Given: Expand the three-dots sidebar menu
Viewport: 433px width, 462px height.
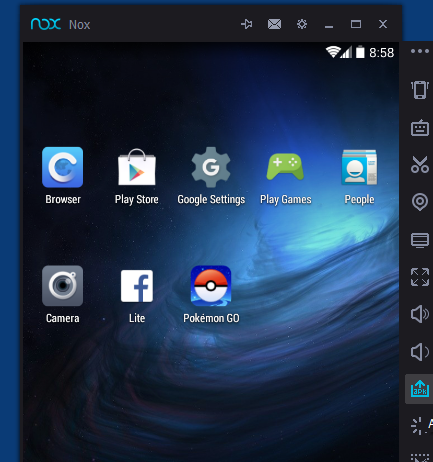Looking at the screenshot, I should (x=420, y=51).
